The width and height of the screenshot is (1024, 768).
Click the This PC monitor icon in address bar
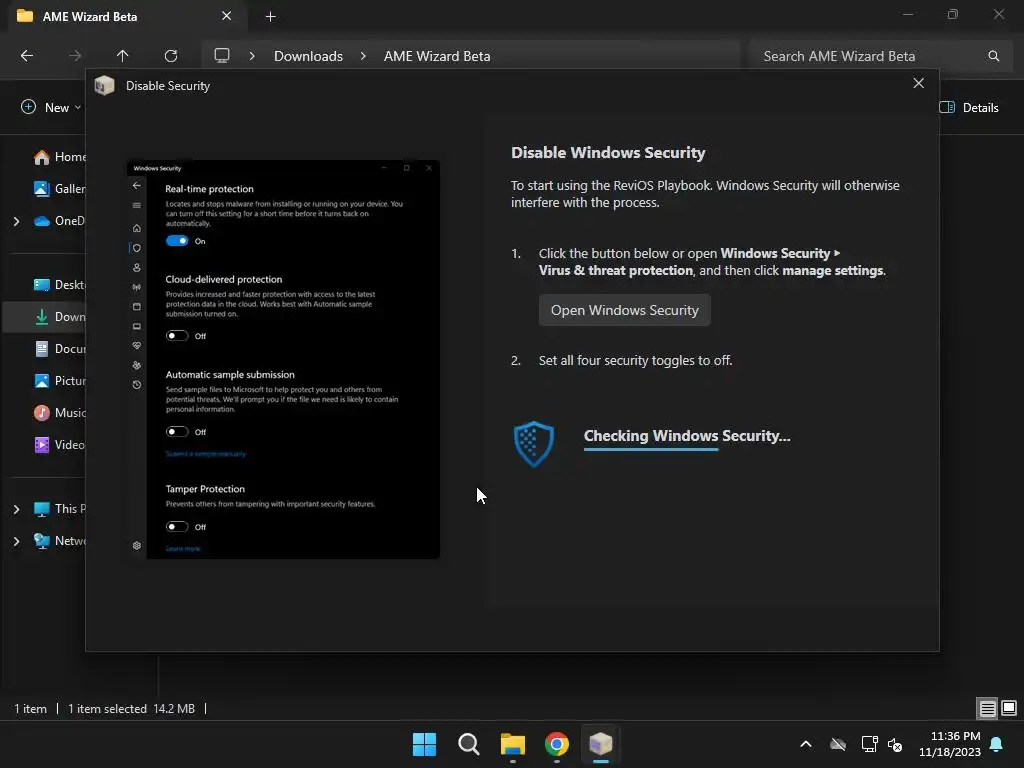click(222, 56)
